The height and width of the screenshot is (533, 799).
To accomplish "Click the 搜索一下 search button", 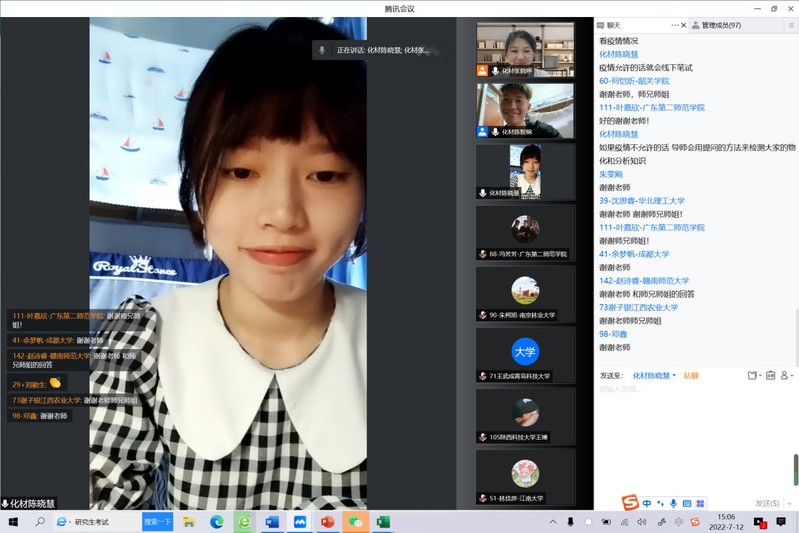I will (158, 522).
